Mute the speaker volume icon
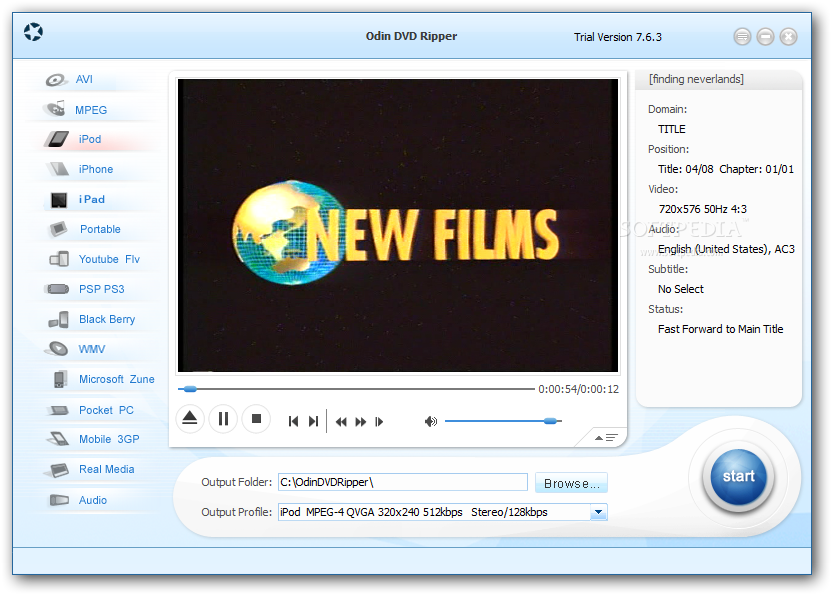Image resolution: width=832 pixels, height=595 pixels. tap(431, 421)
